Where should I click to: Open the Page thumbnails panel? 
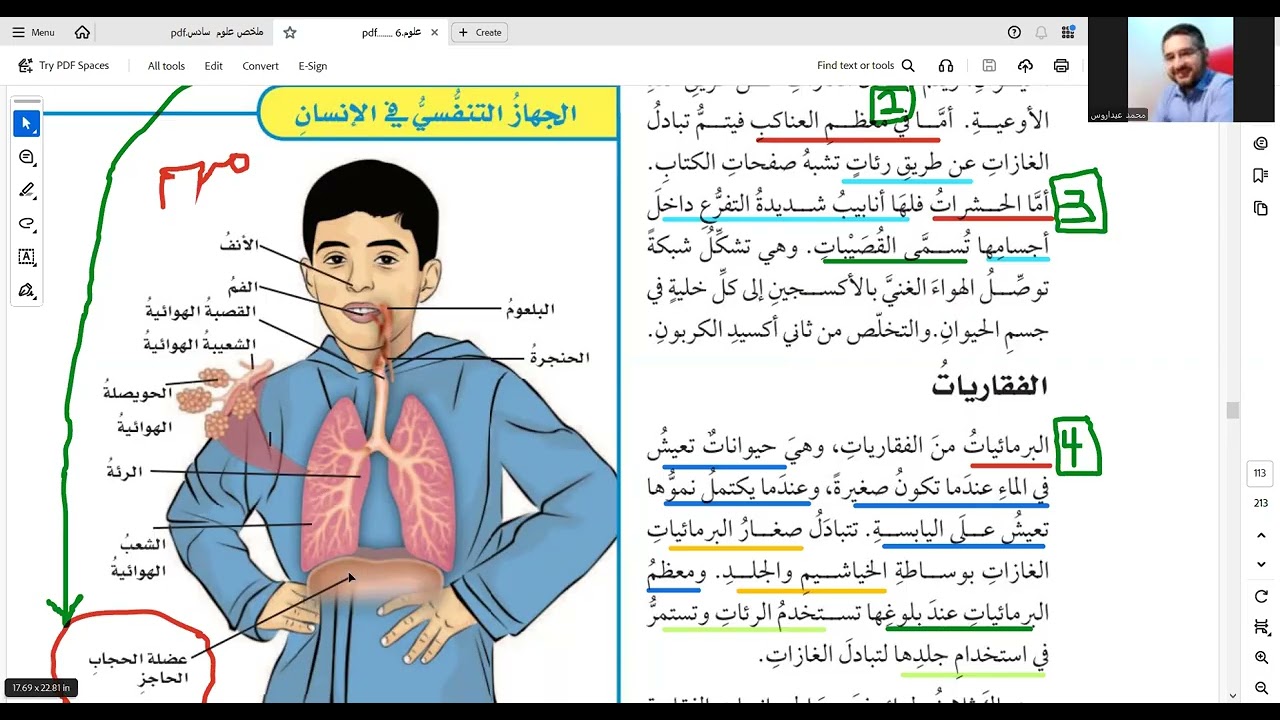point(1261,208)
